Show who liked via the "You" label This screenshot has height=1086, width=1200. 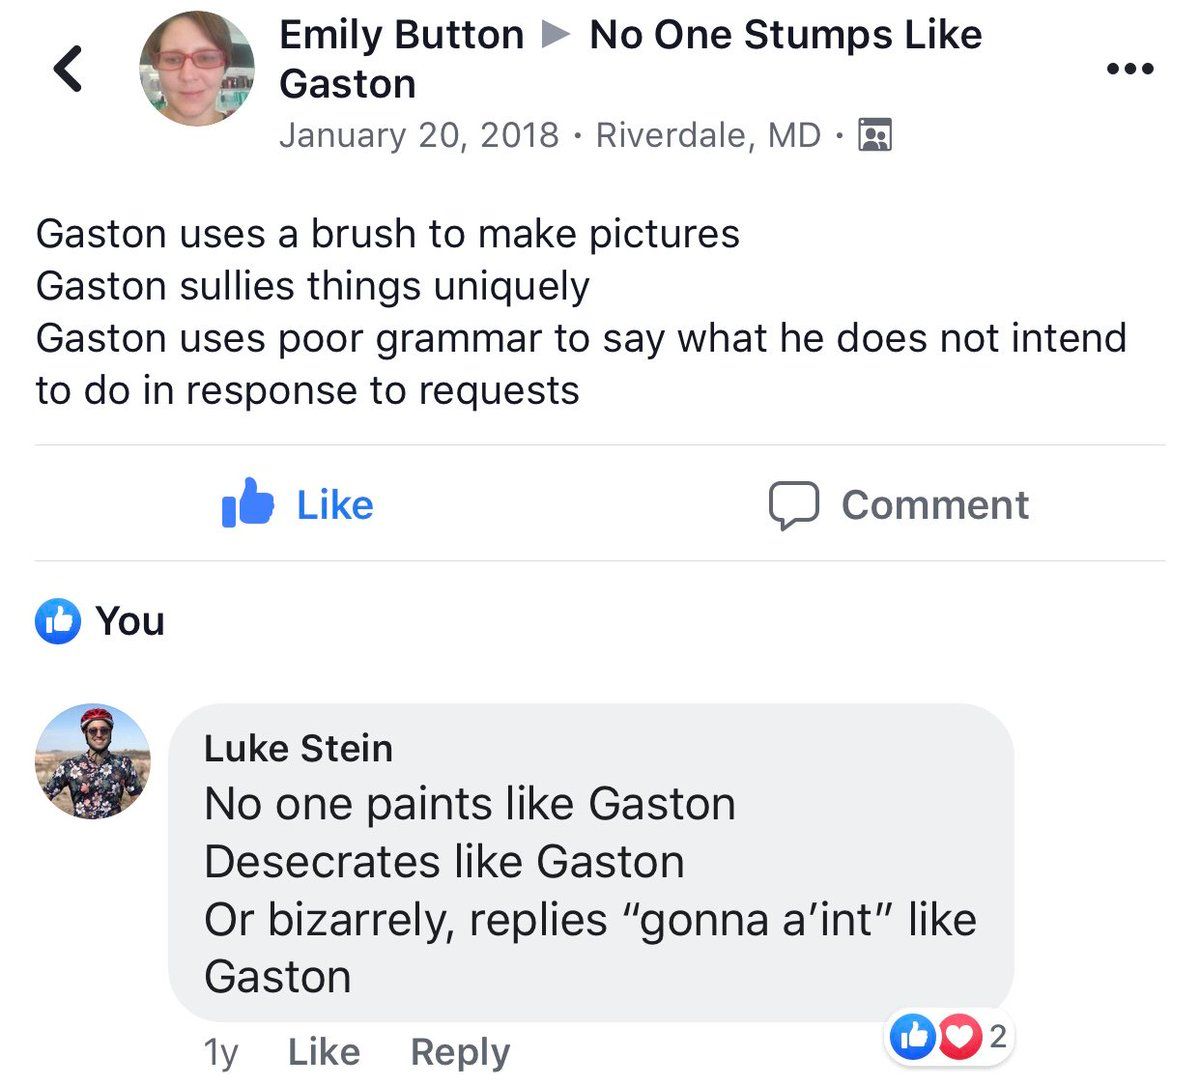tap(130, 621)
